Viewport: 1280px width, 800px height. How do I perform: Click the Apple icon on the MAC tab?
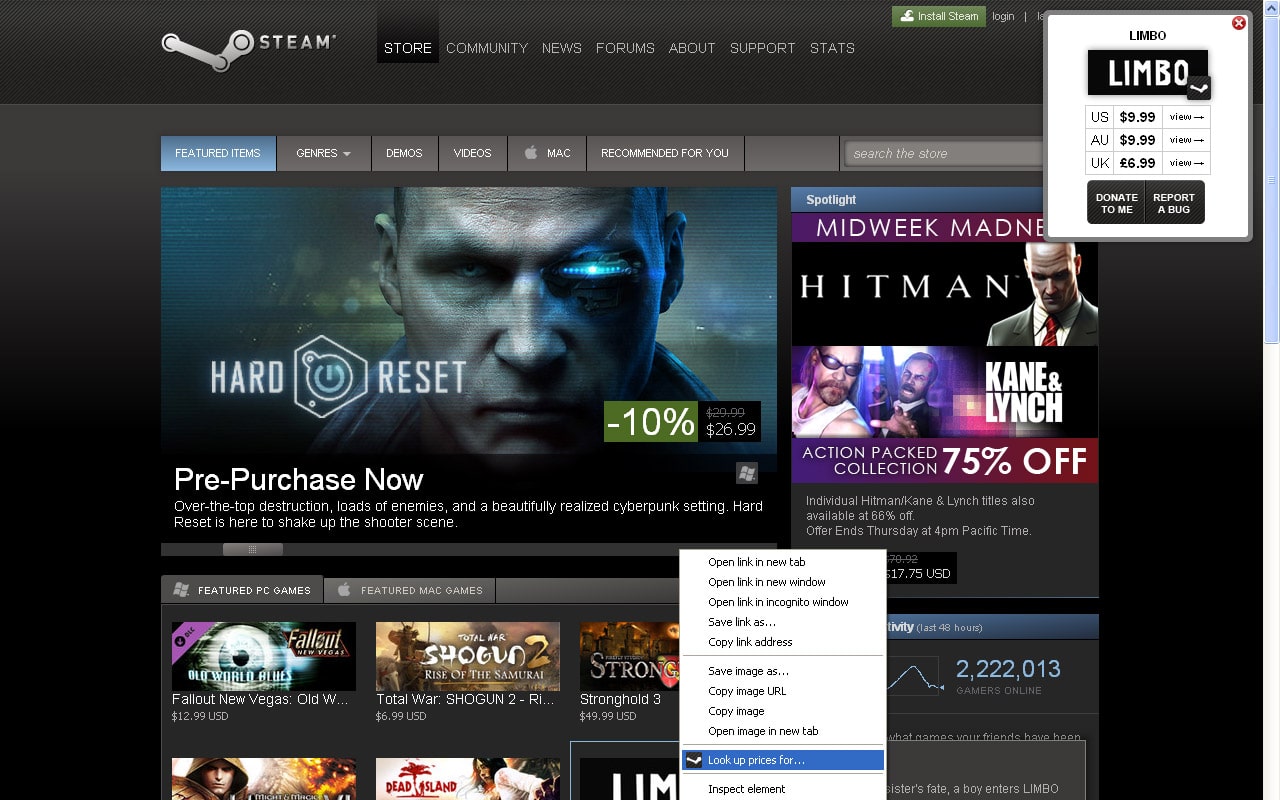click(531, 153)
